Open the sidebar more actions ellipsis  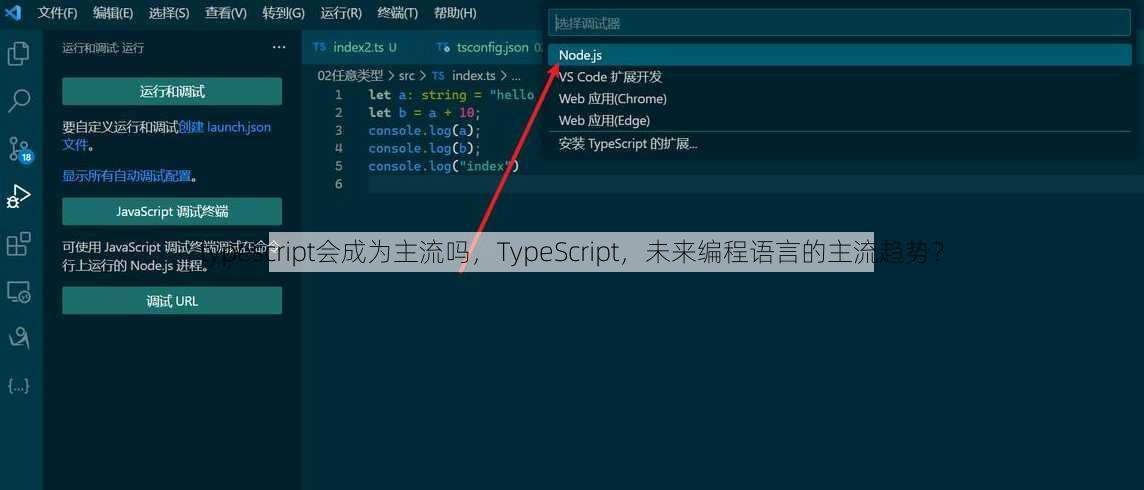click(279, 47)
